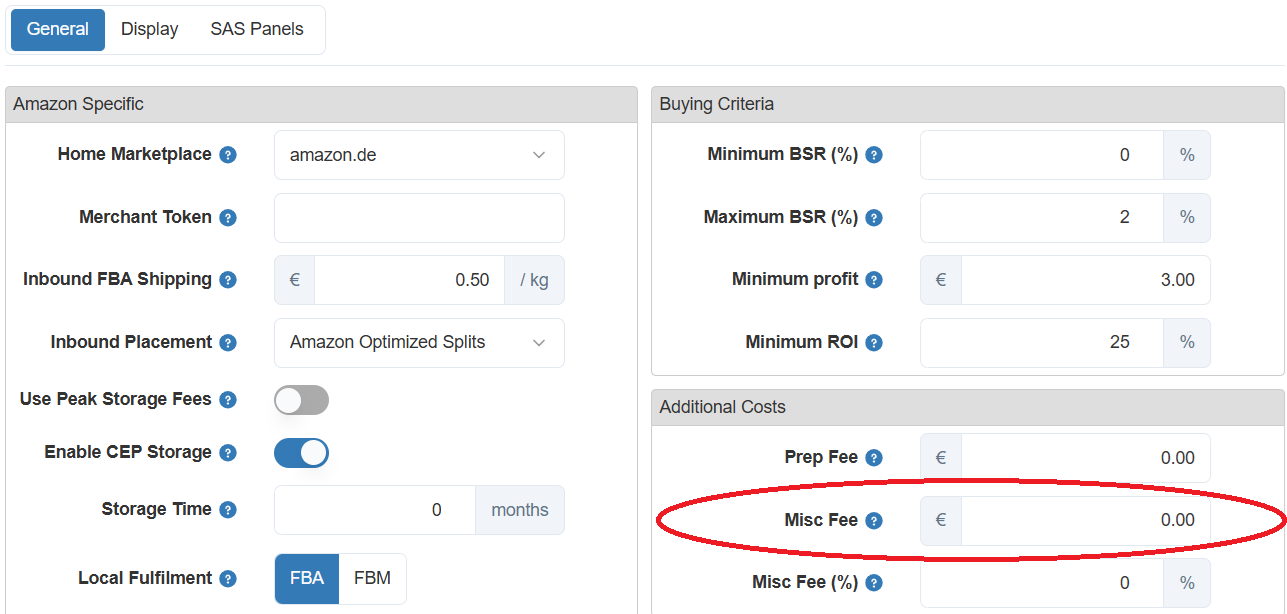
Task: Switch Local Fulfilment to FBM
Action: 372,578
